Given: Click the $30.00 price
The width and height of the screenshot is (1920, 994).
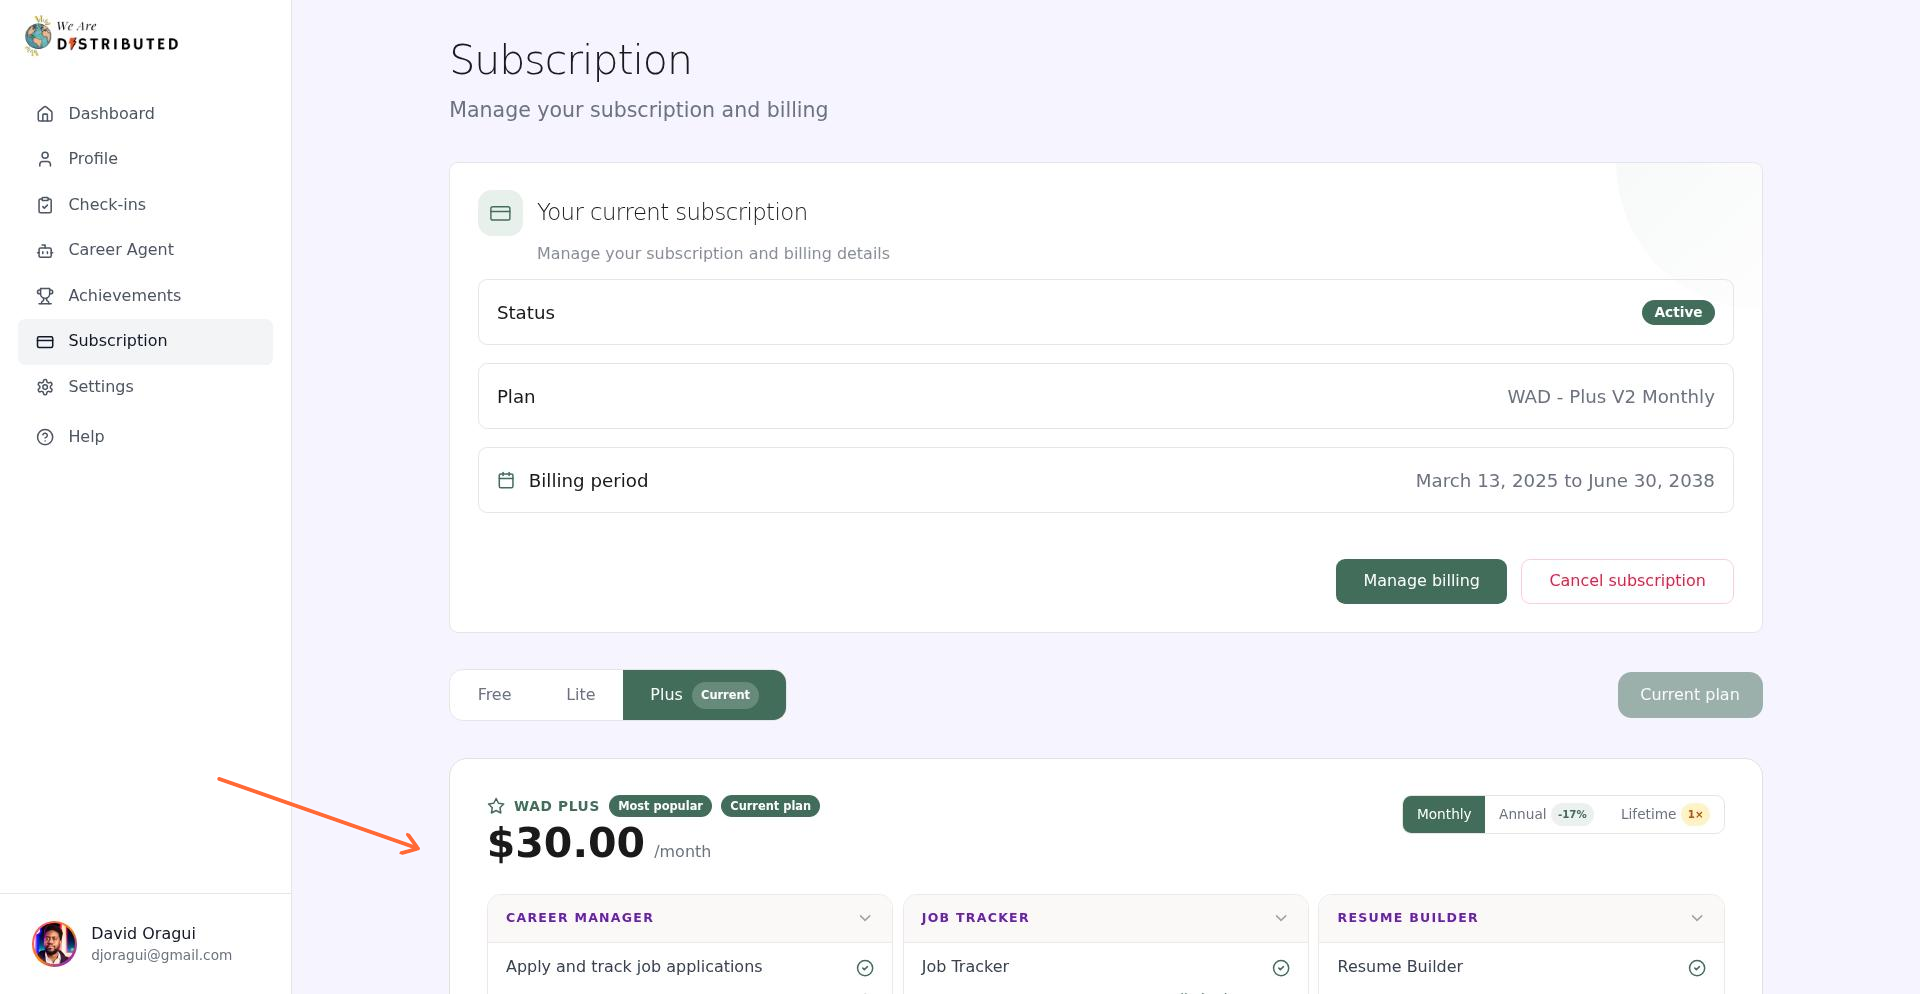Looking at the screenshot, I should point(566,843).
